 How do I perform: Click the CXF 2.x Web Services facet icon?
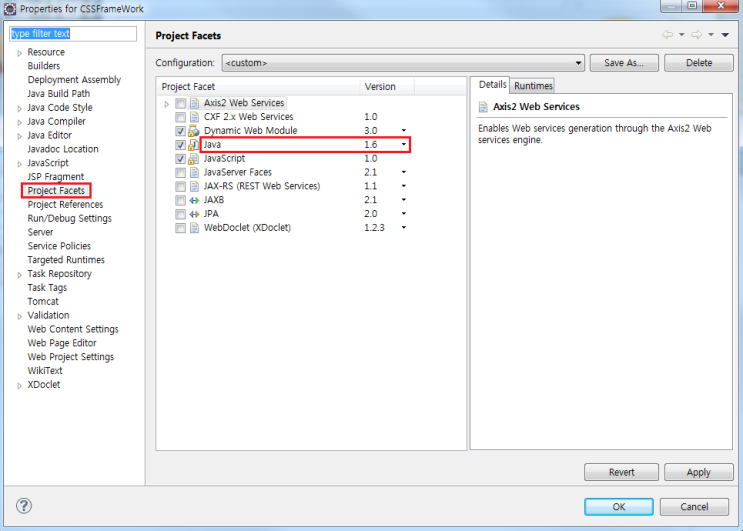click(x=194, y=117)
